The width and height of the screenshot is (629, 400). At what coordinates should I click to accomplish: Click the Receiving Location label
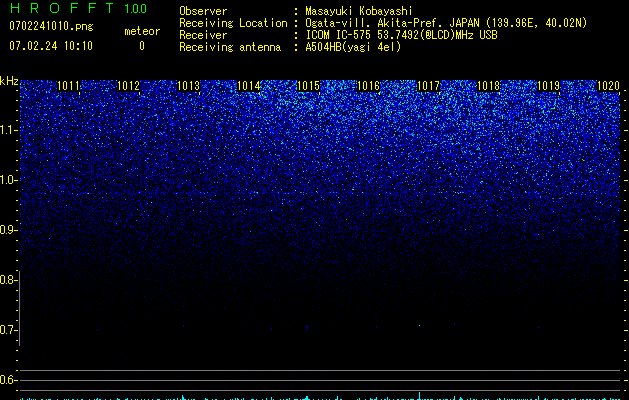coord(233,23)
